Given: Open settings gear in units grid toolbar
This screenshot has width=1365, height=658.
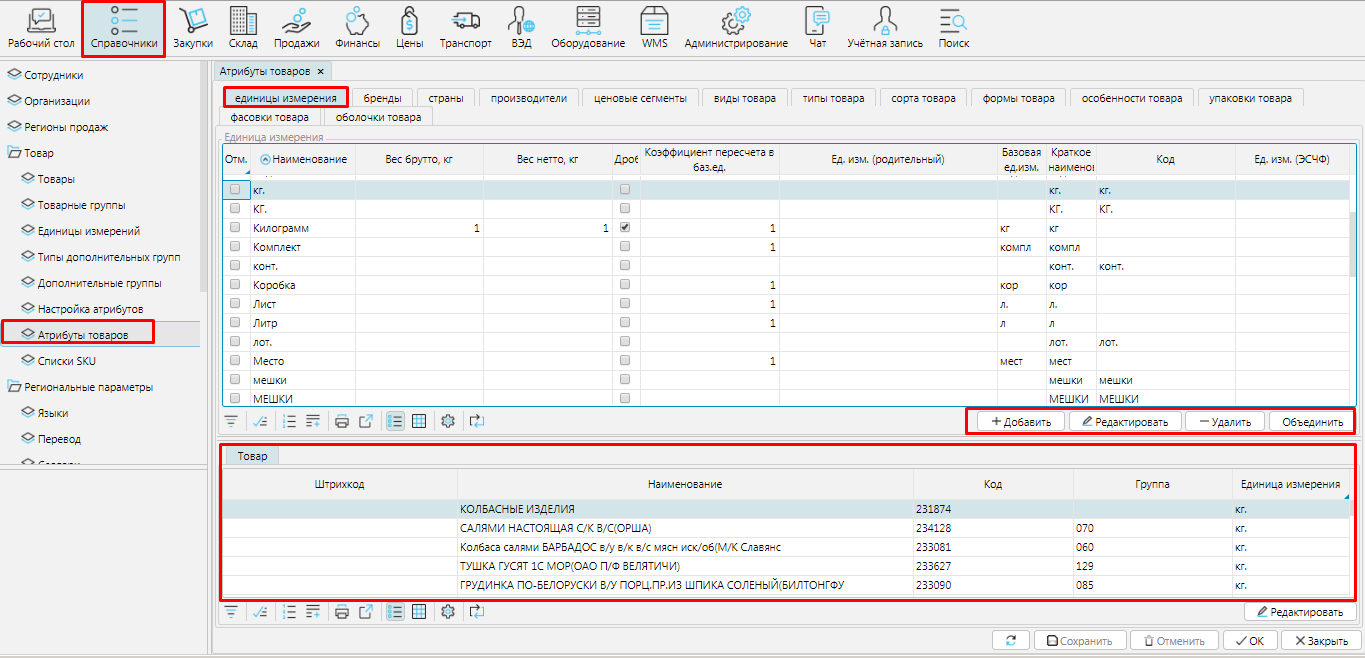Looking at the screenshot, I should 448,421.
